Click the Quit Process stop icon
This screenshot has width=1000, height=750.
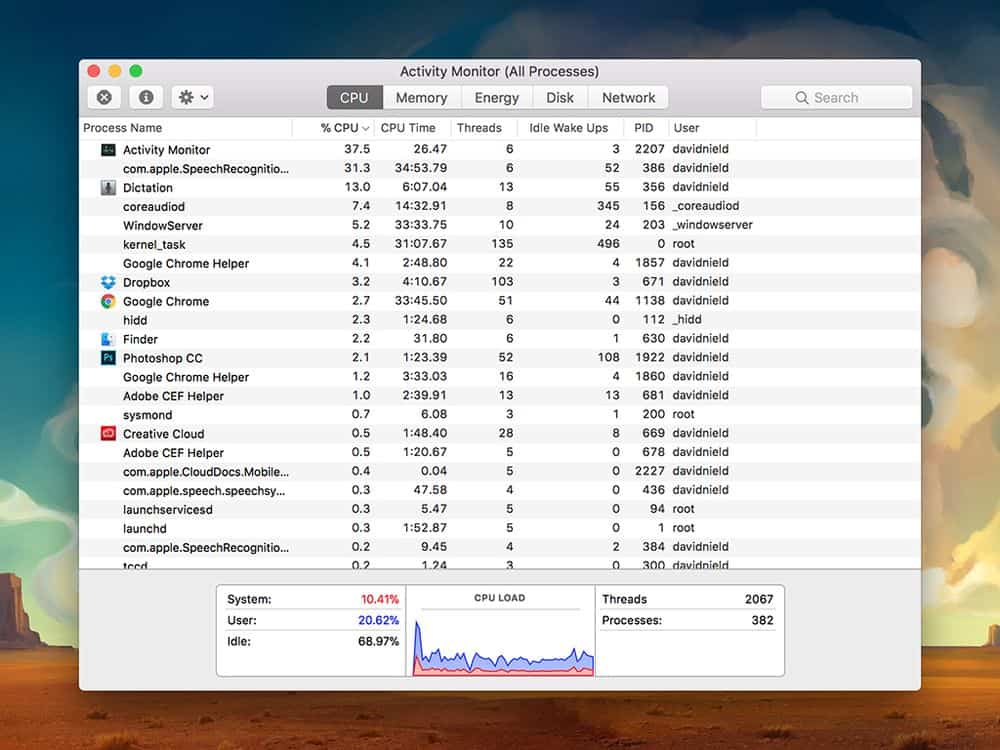coord(104,98)
